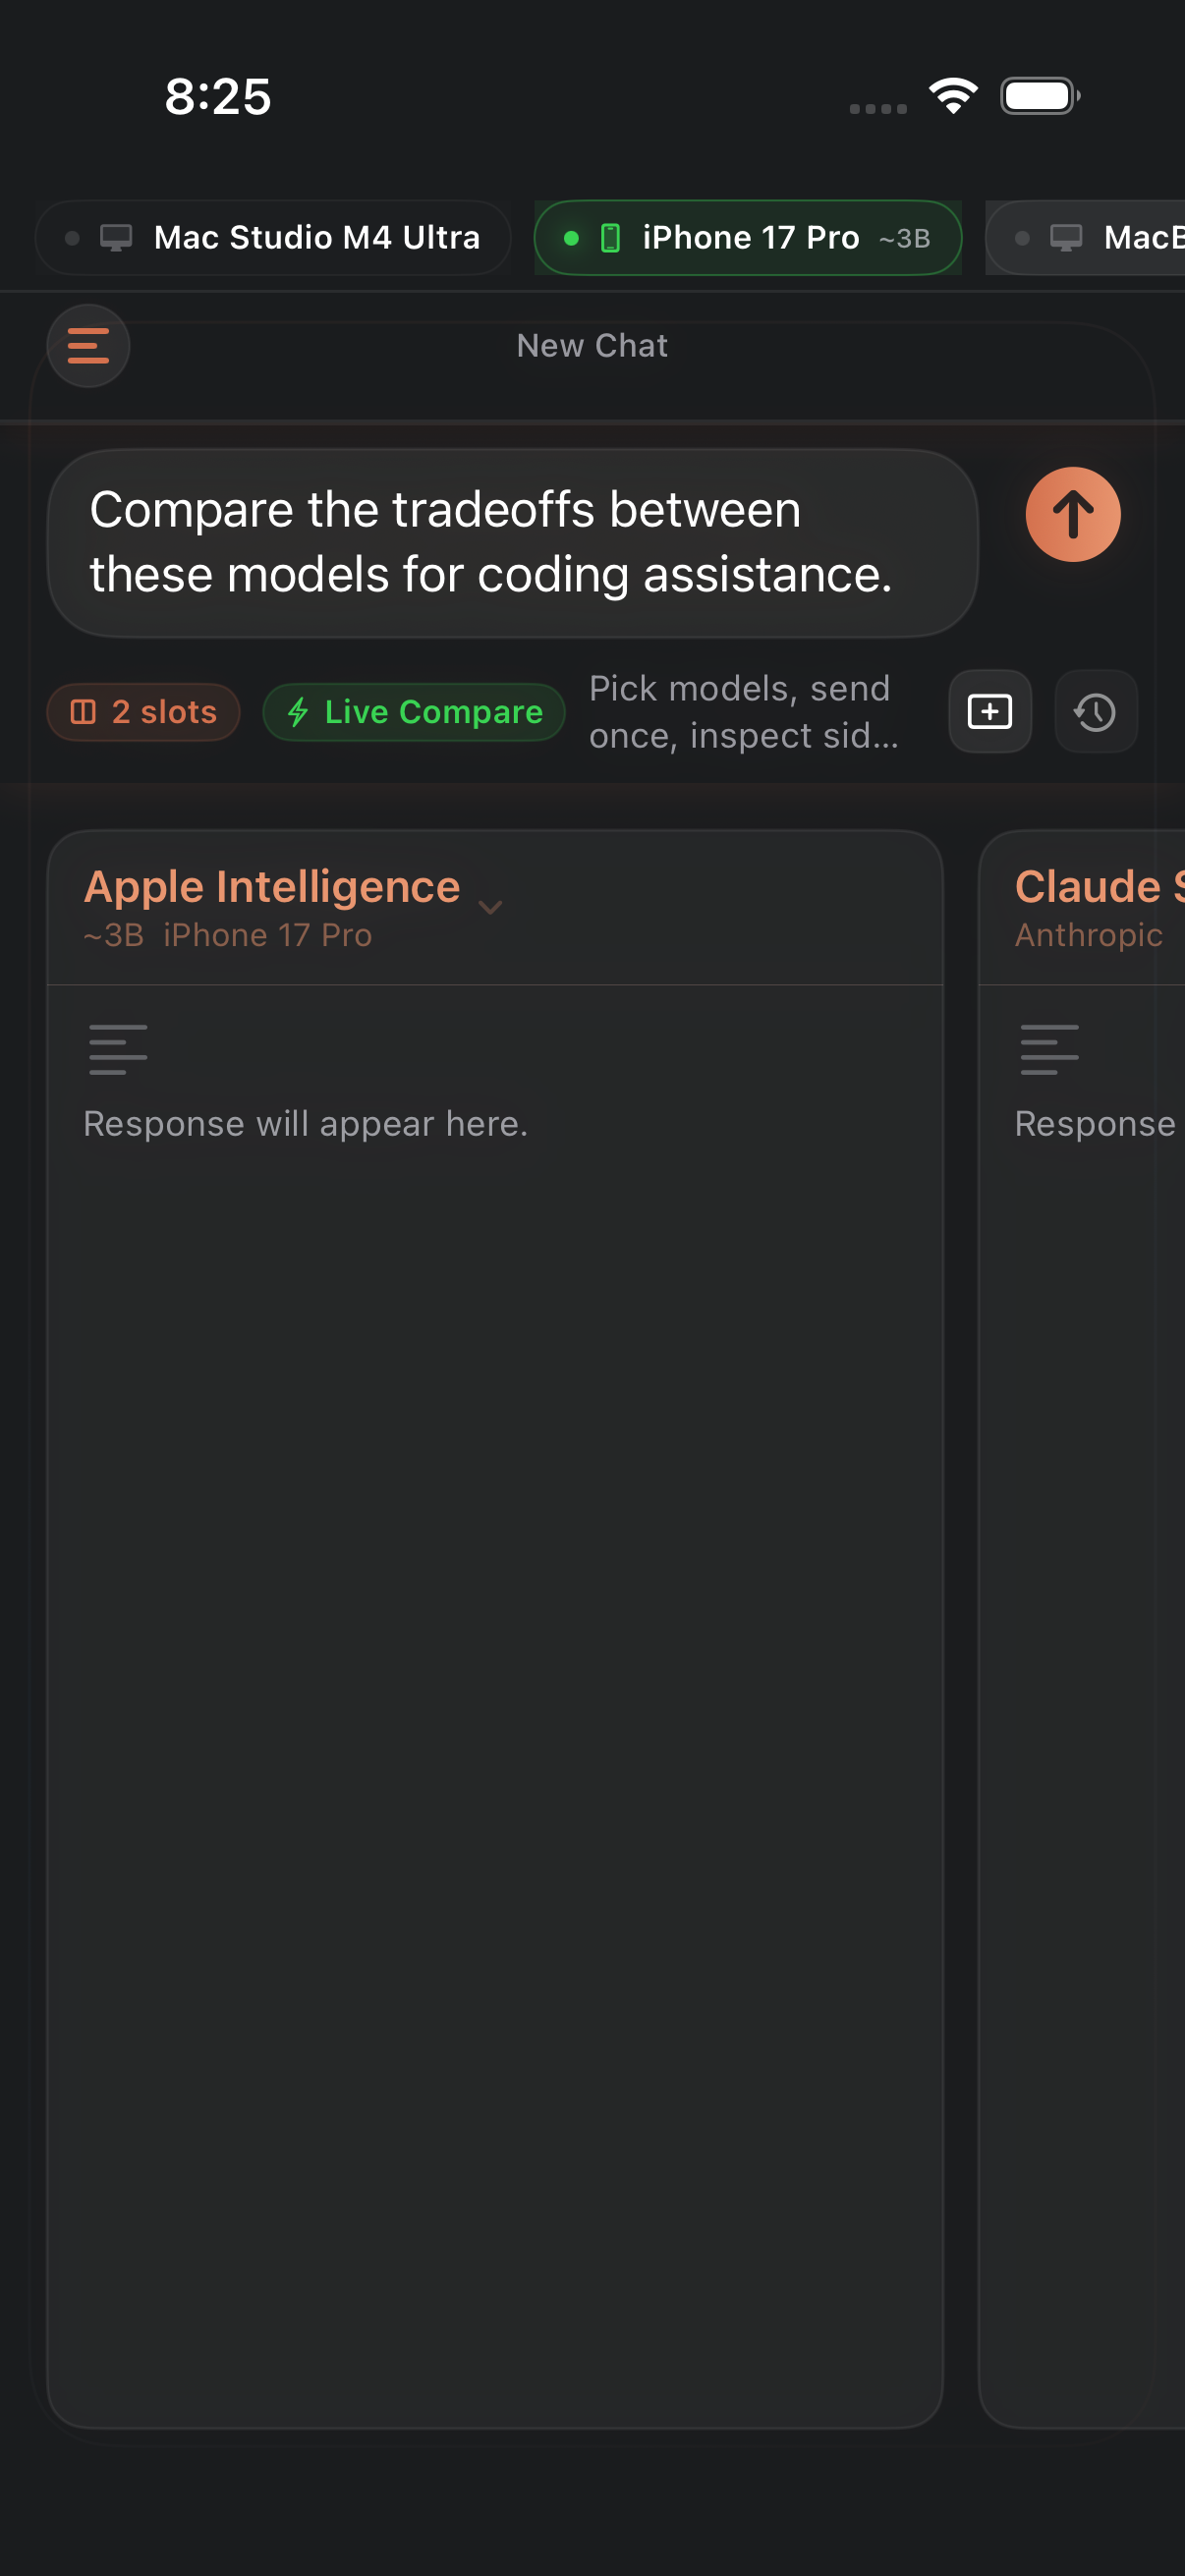Click the monitor icon on the Mac Studio tab
The height and width of the screenshot is (2576, 1185).
click(116, 238)
